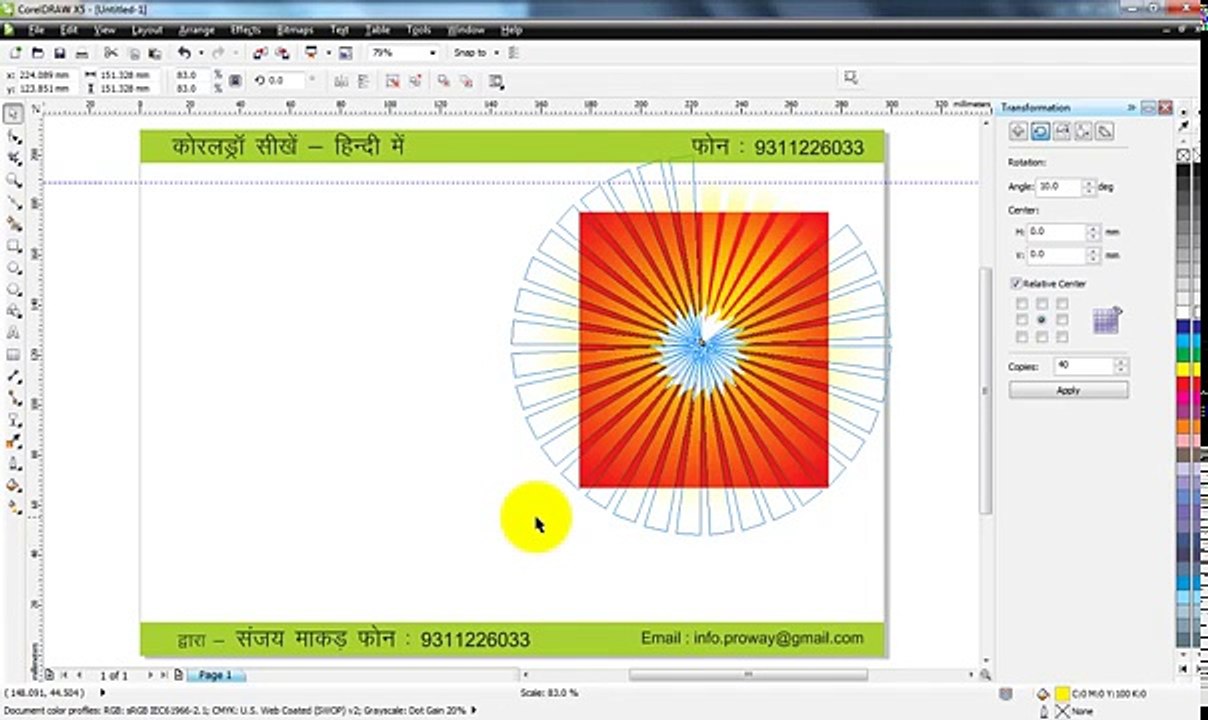Select the Connector tool in the toolbox
1208x720 pixels.
coord(14,399)
